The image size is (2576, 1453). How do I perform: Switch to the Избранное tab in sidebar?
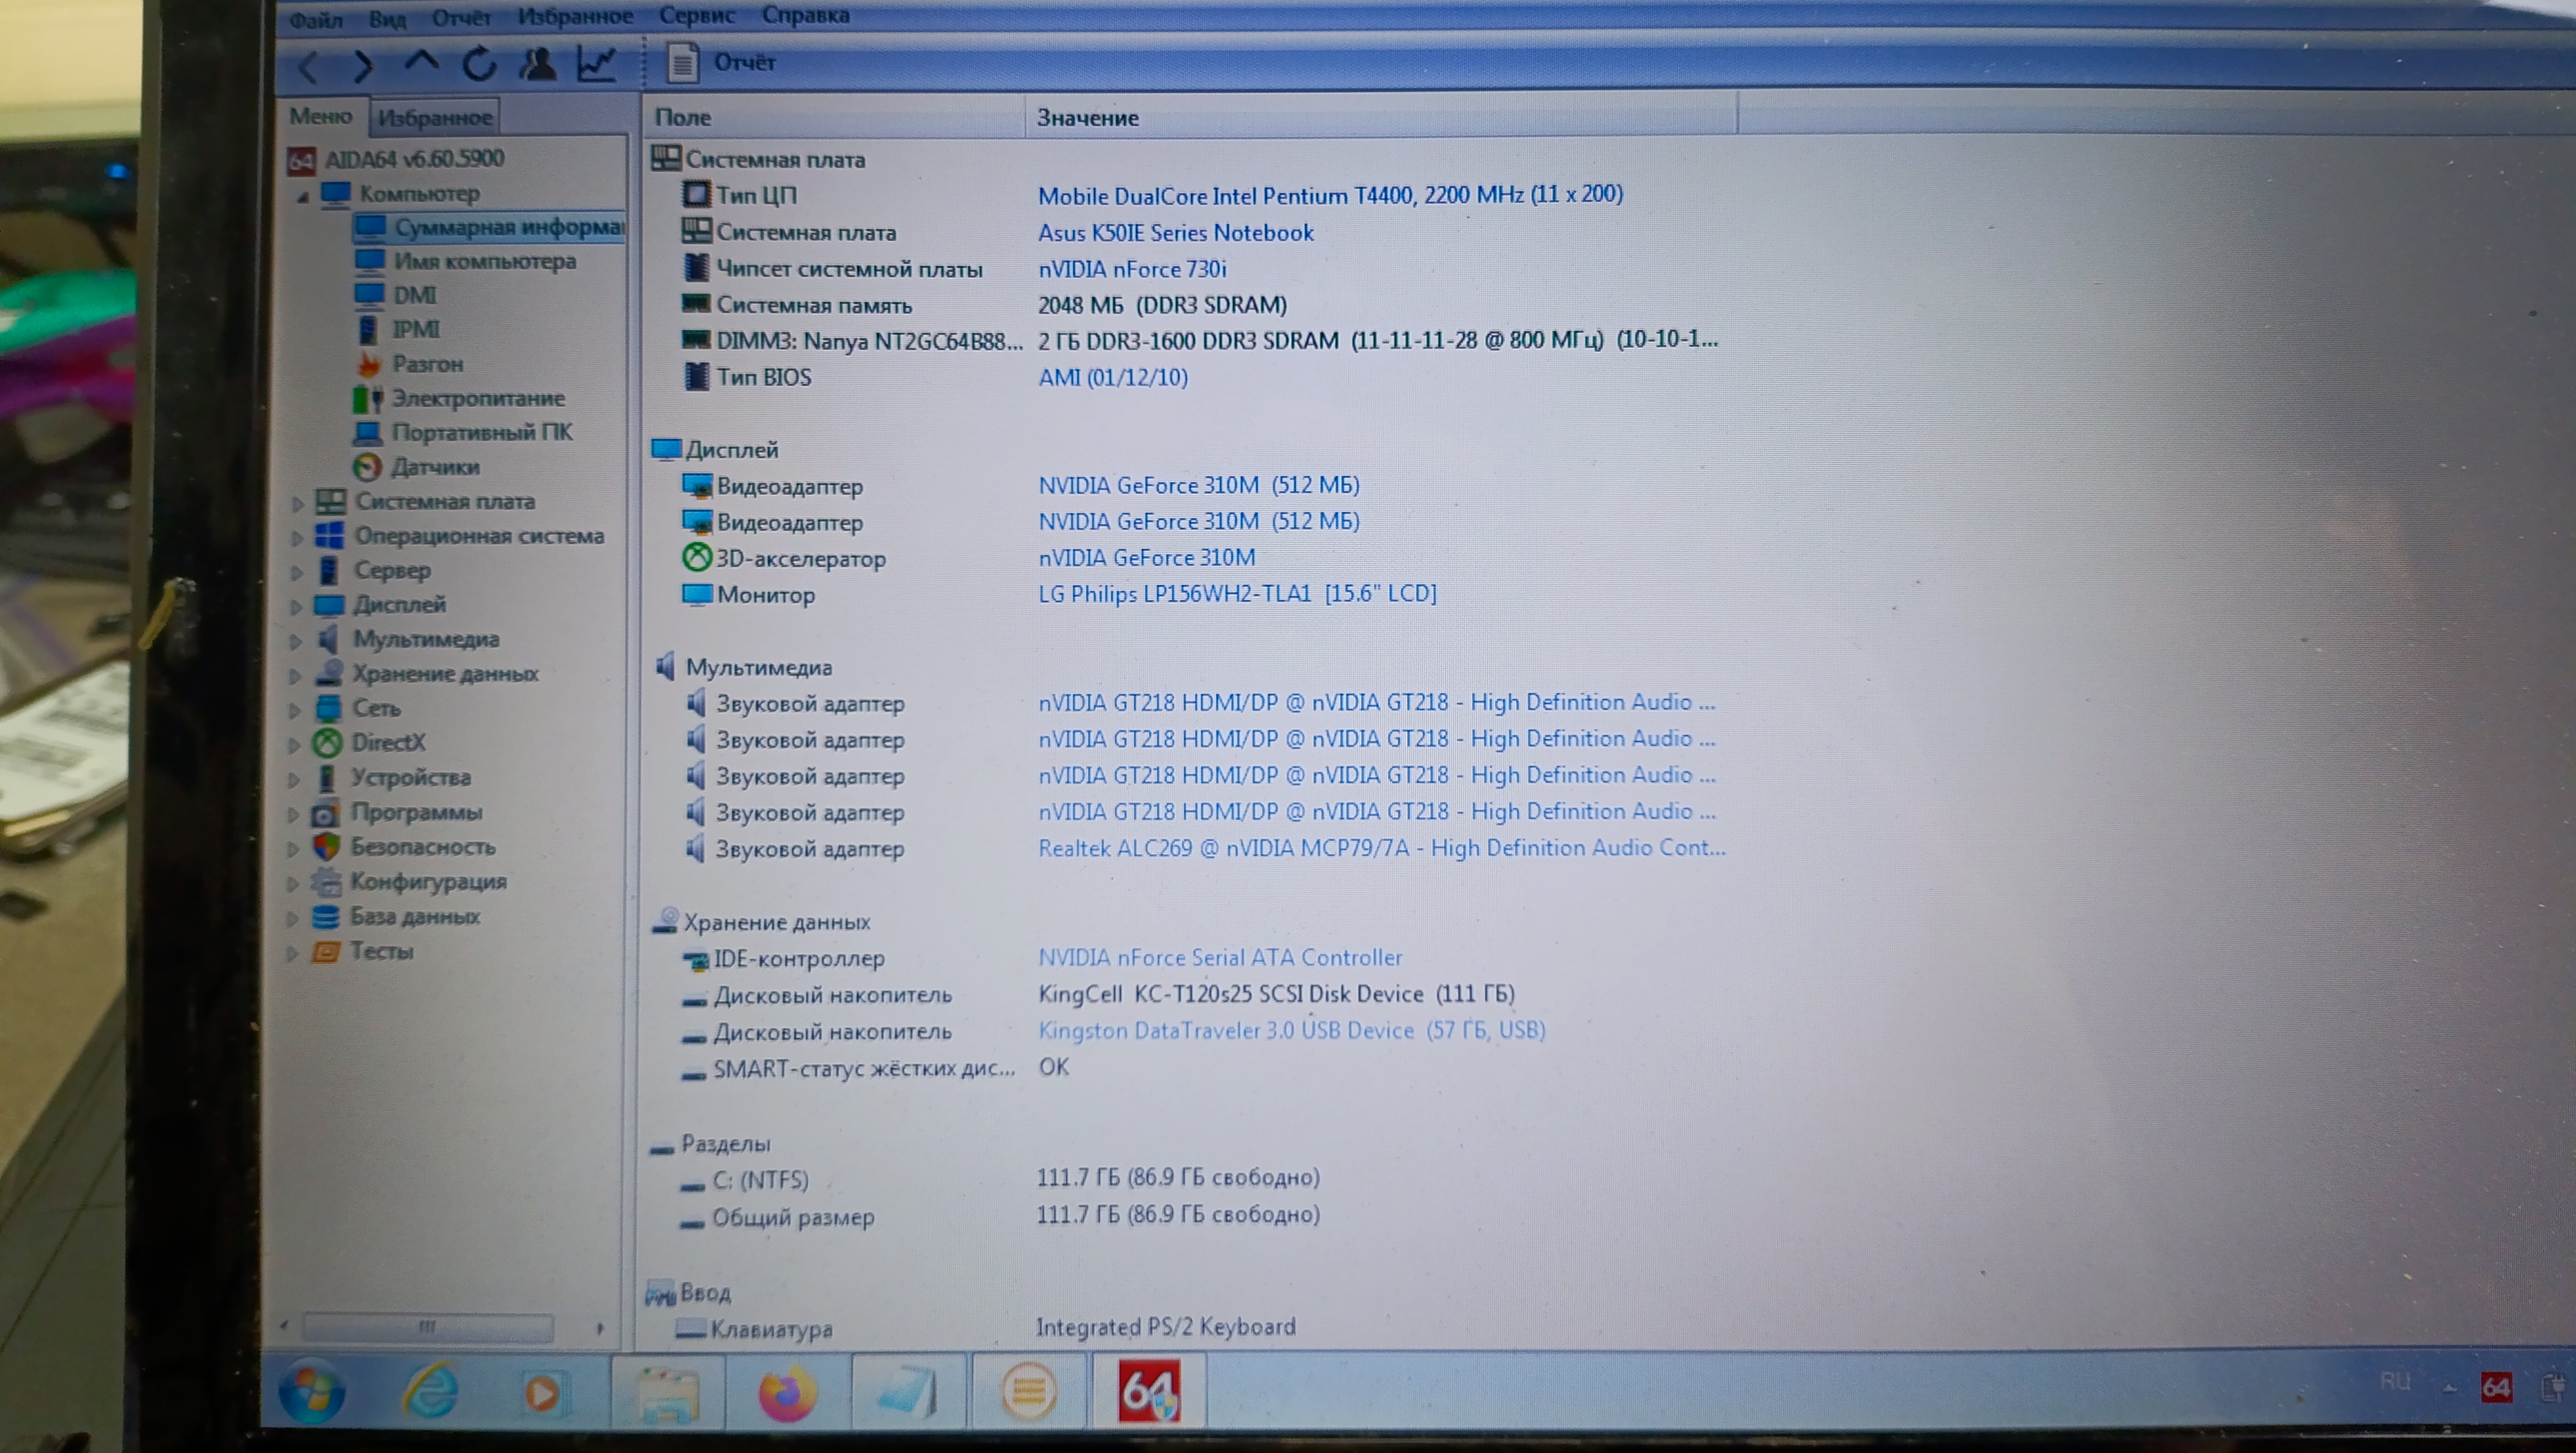[x=435, y=118]
